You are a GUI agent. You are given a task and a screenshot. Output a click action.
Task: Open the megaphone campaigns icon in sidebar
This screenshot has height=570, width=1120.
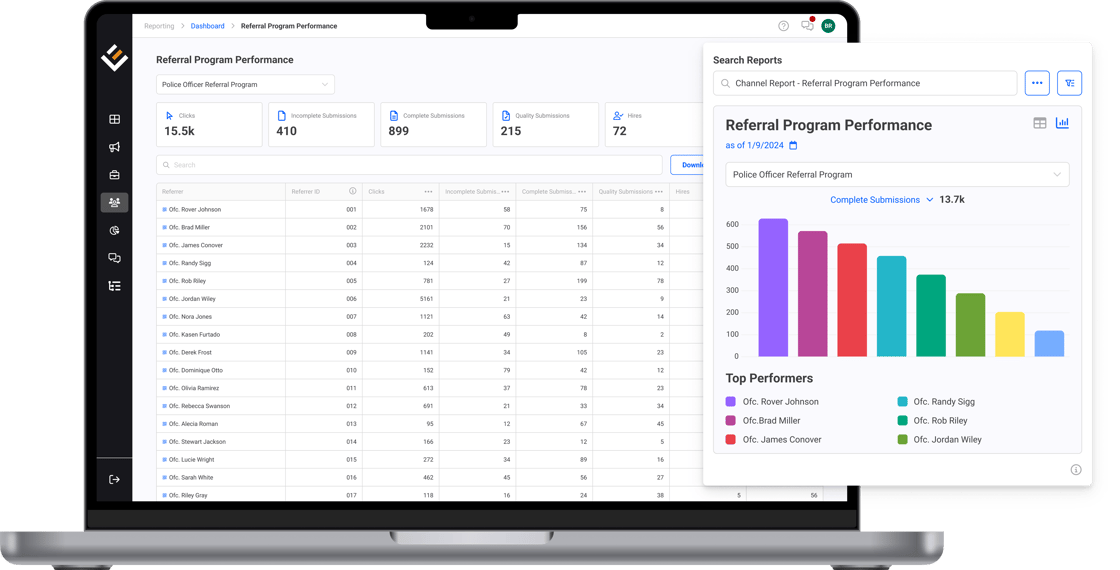(x=114, y=147)
